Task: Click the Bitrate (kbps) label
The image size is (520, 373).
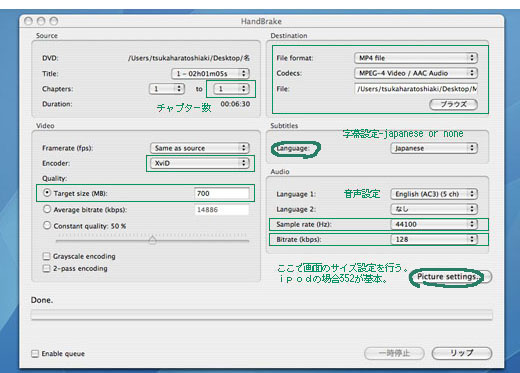Action: pyautogui.click(x=299, y=239)
